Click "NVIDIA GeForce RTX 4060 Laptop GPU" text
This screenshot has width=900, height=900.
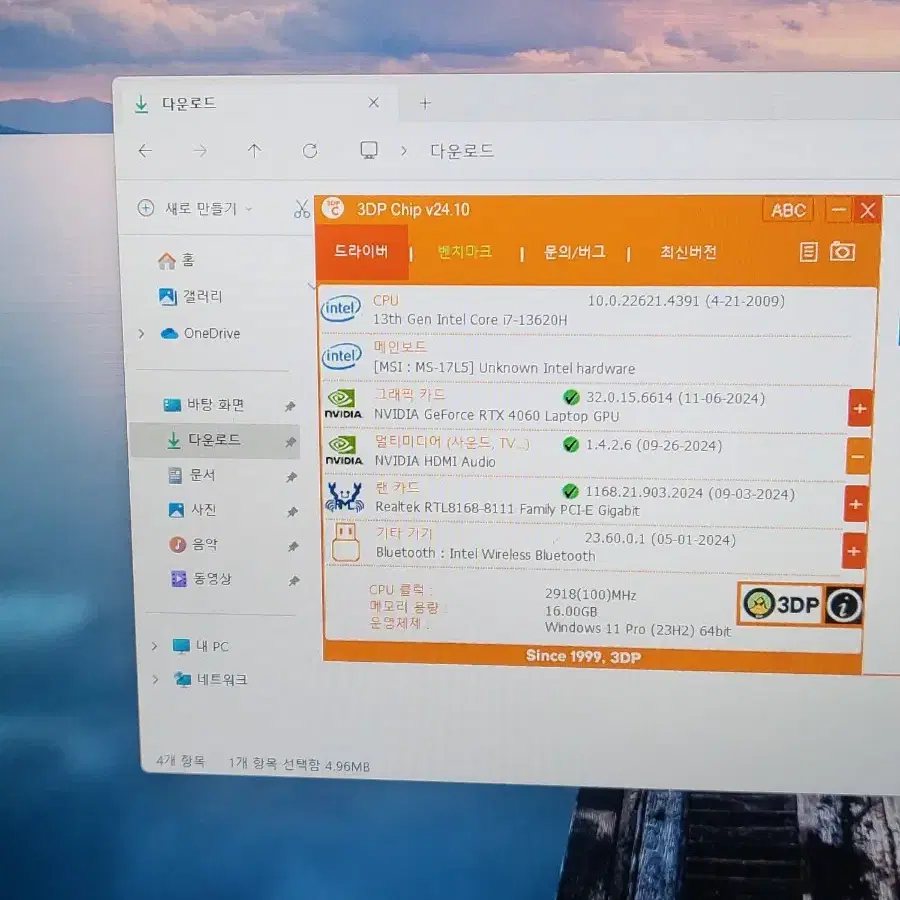(x=496, y=415)
